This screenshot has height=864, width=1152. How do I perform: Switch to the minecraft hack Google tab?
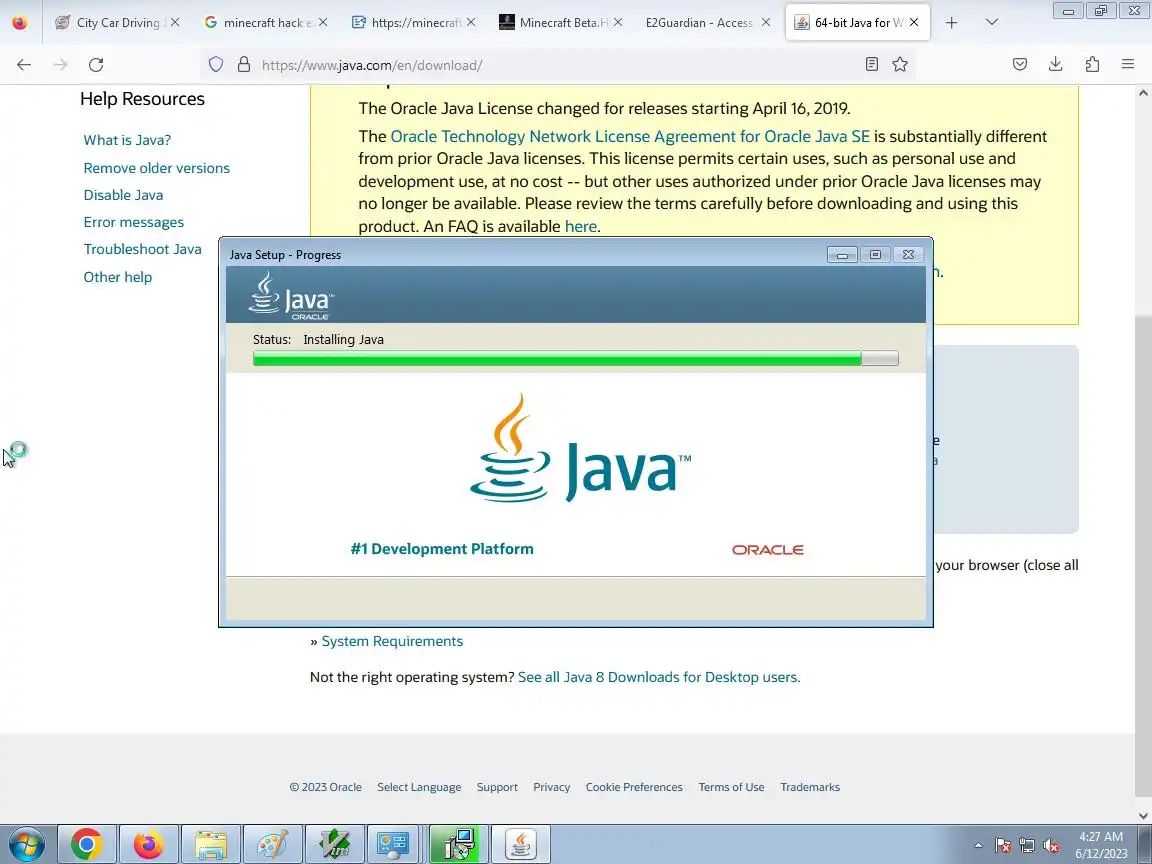tap(264, 22)
